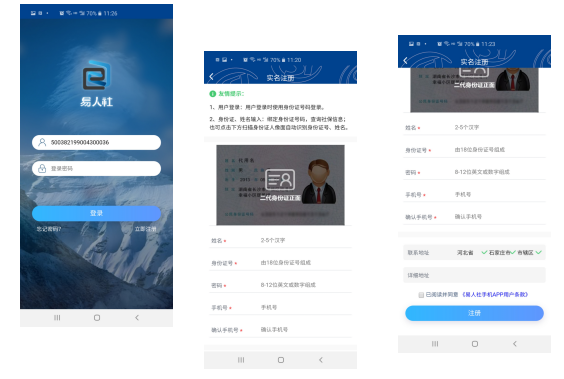This screenshot has width=564, height=379.
Task: Click the 实名注册 title on the 11:20 screen
Action: coord(280,78)
